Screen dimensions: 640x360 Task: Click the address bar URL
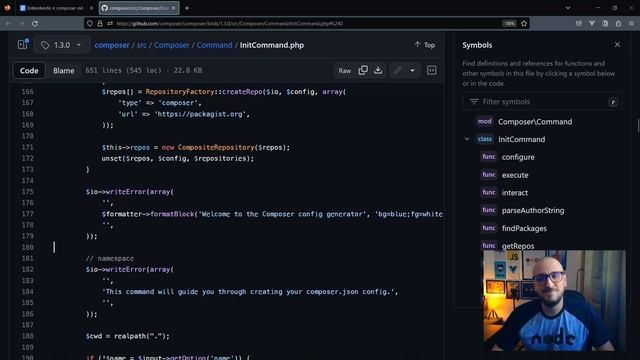point(229,24)
